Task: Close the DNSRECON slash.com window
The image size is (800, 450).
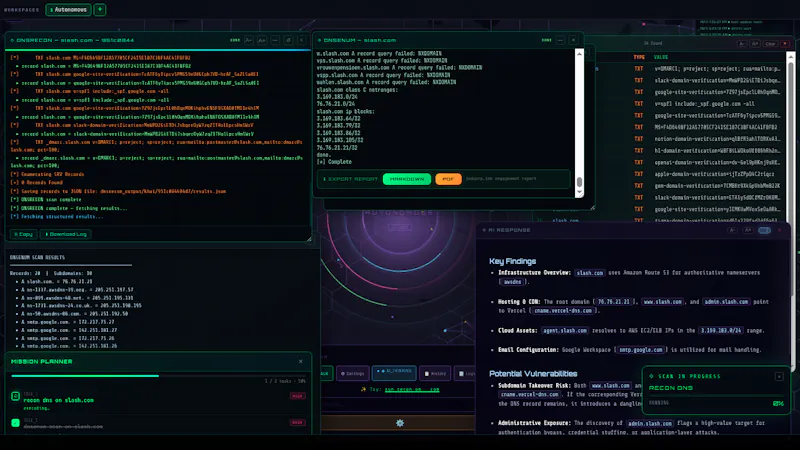Action: tap(302, 40)
